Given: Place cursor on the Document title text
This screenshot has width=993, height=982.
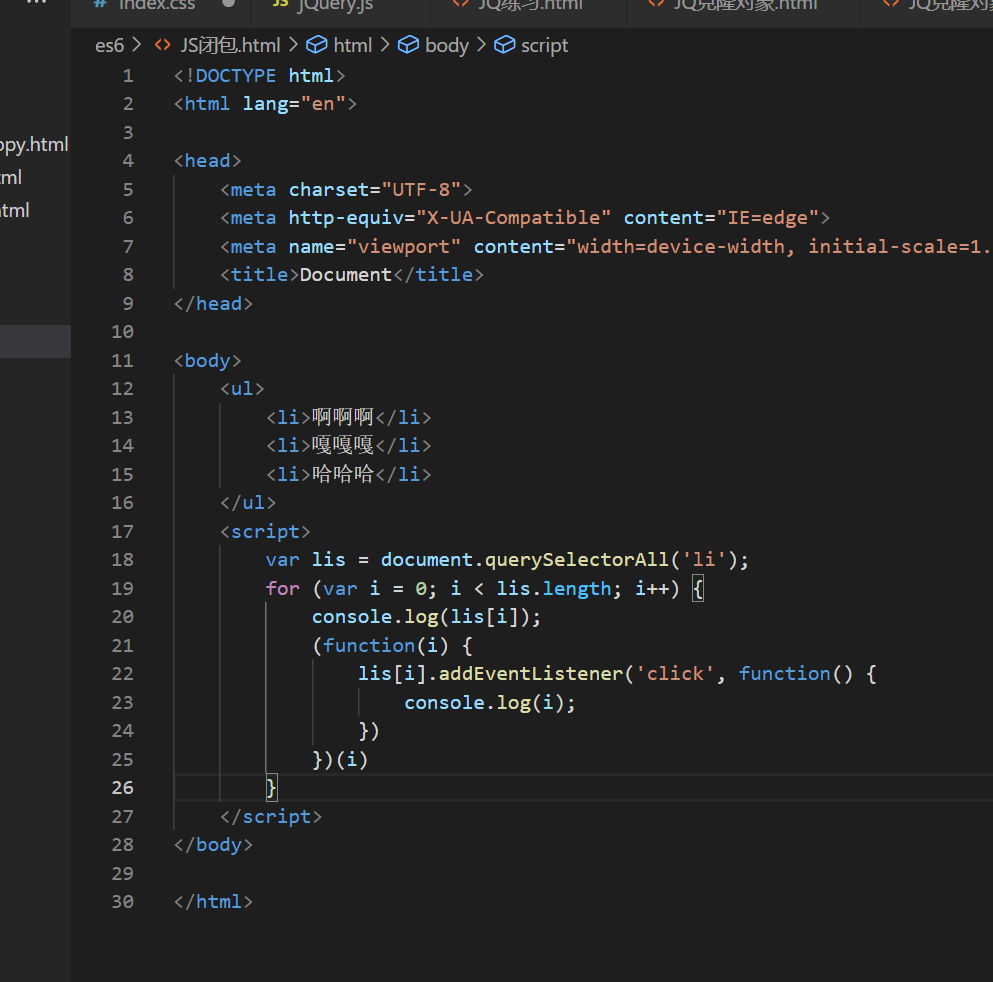Looking at the screenshot, I should click(x=346, y=274).
